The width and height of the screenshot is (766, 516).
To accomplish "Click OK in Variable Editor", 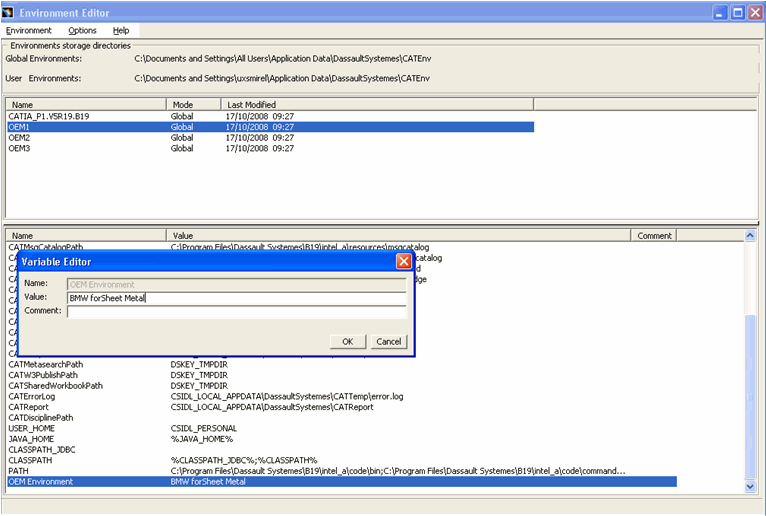I will 347,341.
